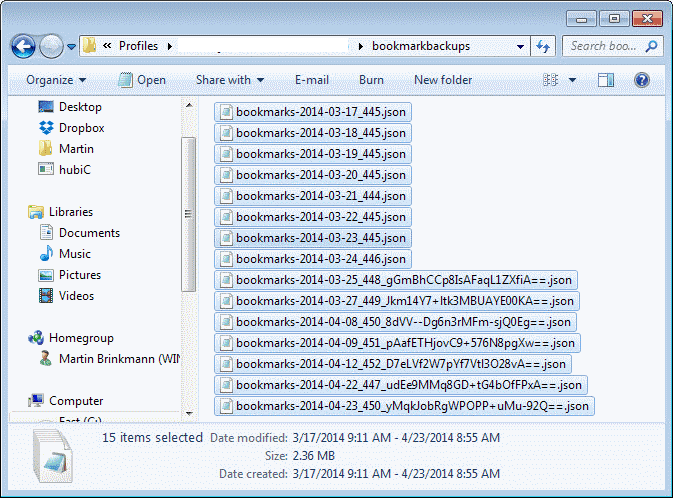Click file icon of bookmarks-2014-03-19_445.json

pyautogui.click(x=226, y=154)
